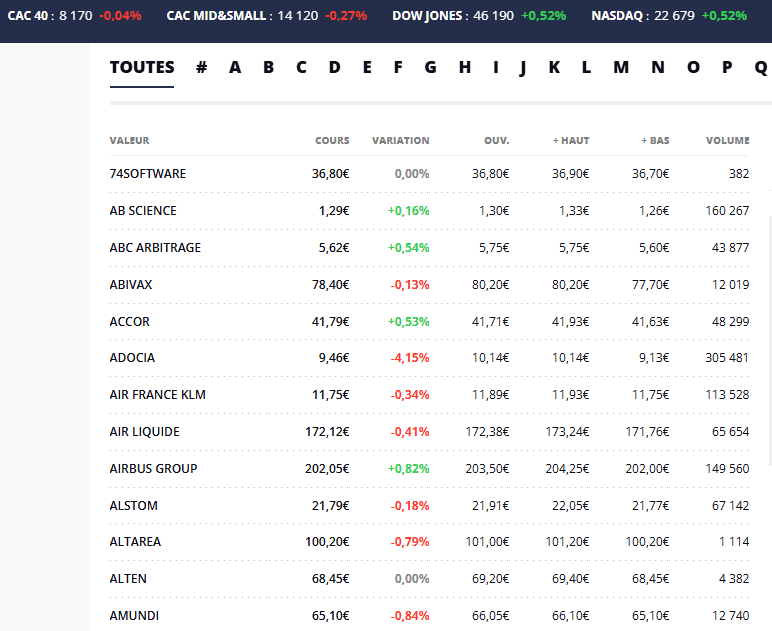Click the COURS column header
772x631 pixels.
(x=332, y=141)
